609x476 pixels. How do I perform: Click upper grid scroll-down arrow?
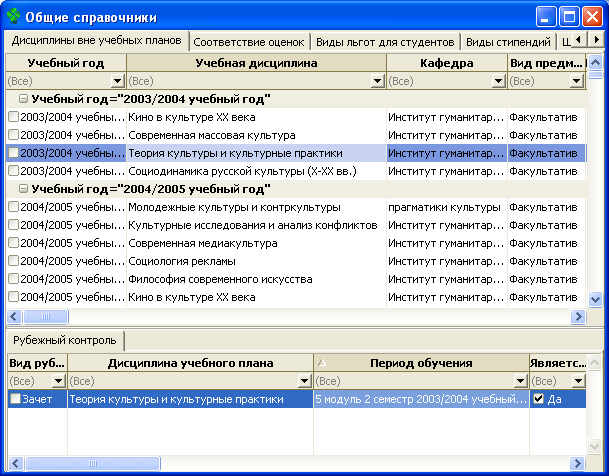pyautogui.click(x=595, y=299)
